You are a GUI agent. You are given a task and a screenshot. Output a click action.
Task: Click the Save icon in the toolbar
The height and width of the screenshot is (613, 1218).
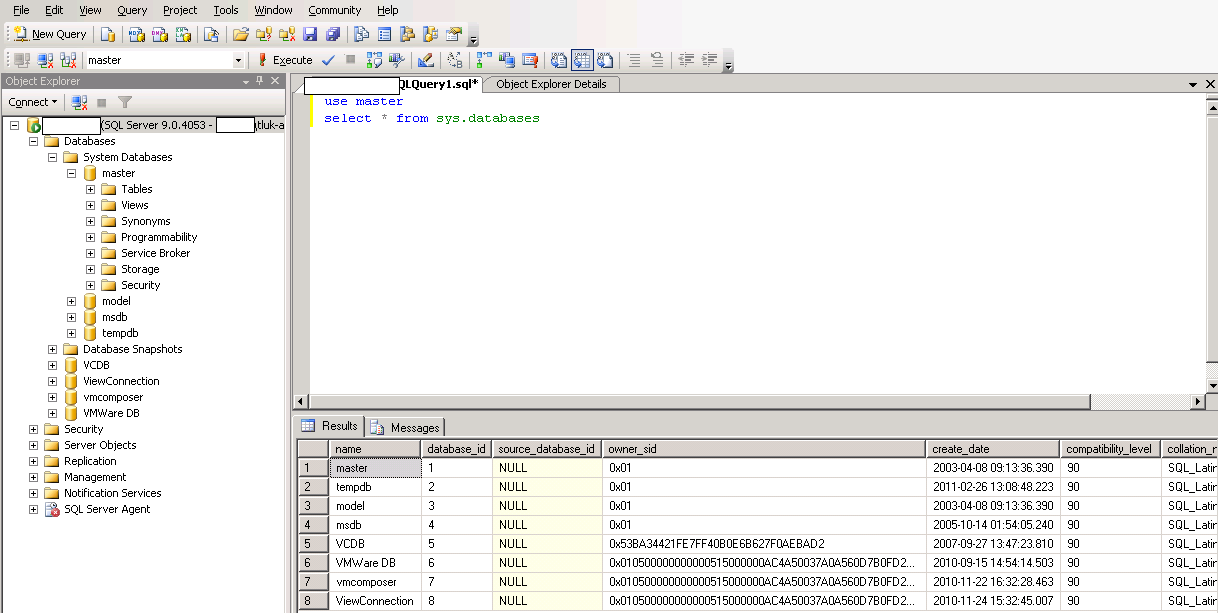tap(310, 34)
